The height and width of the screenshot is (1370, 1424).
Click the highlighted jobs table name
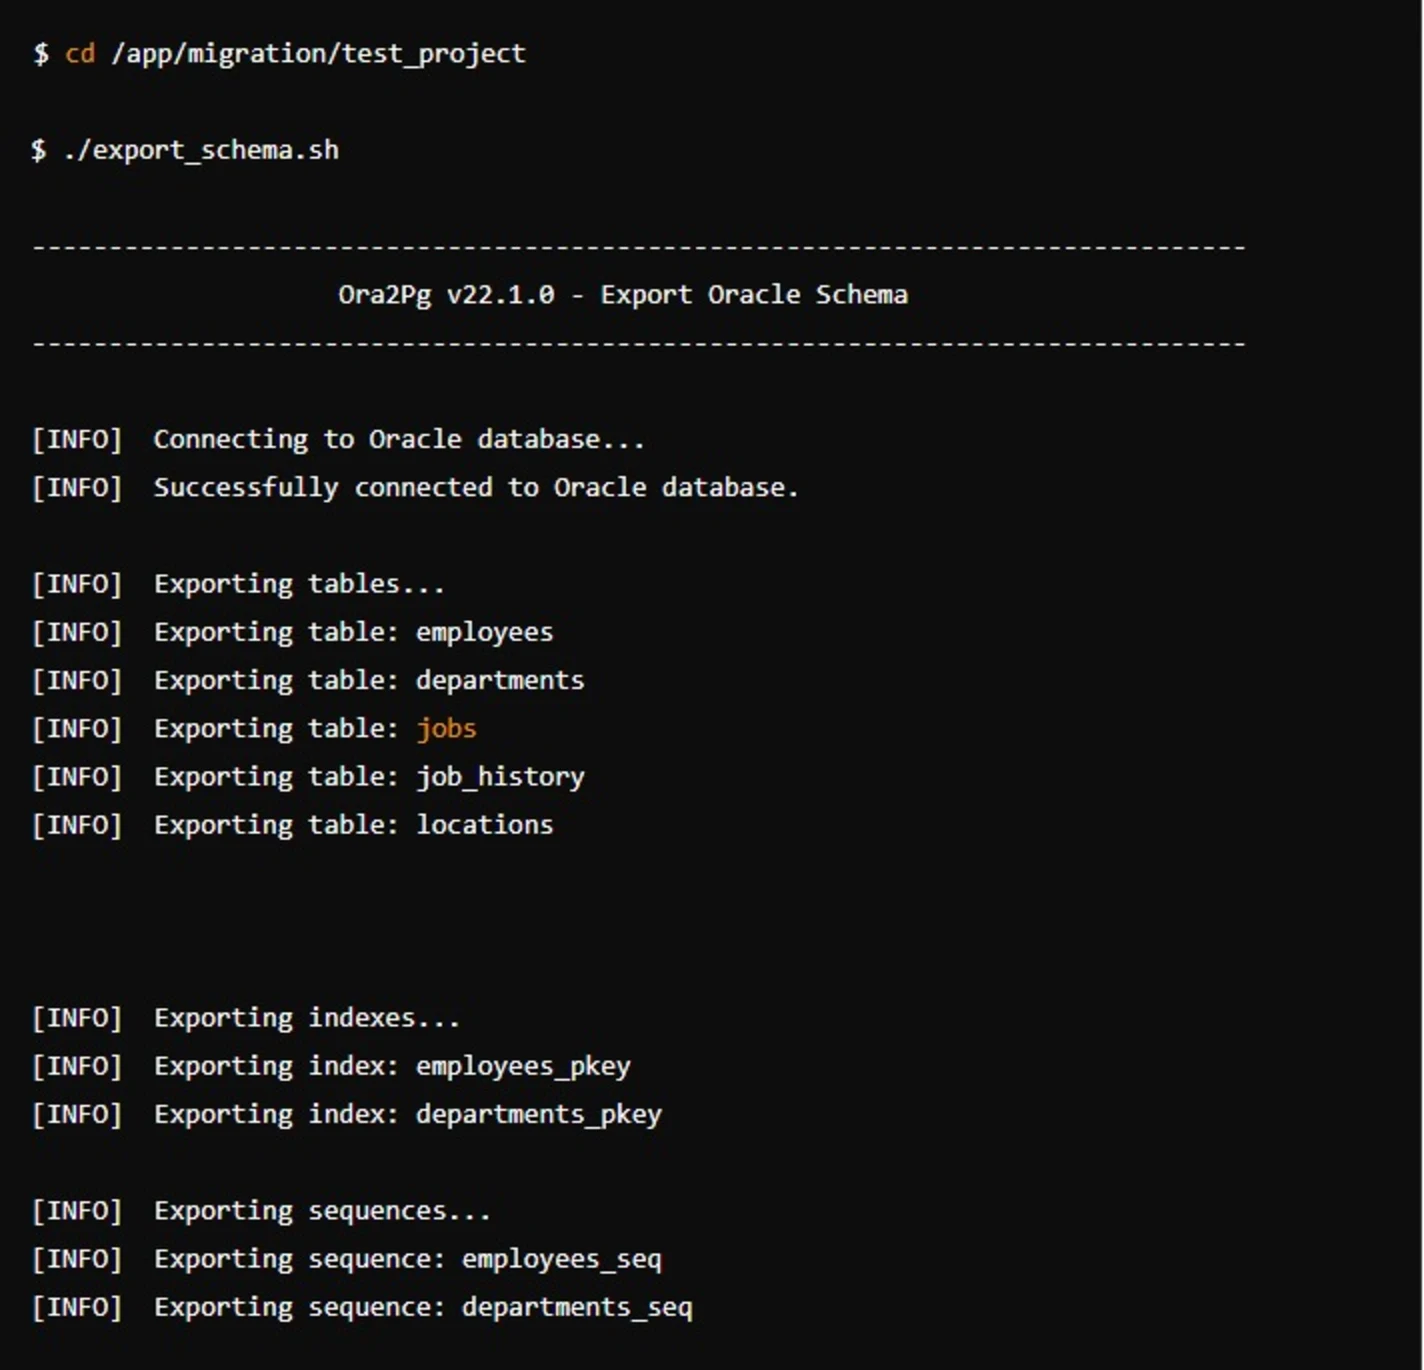coord(446,728)
